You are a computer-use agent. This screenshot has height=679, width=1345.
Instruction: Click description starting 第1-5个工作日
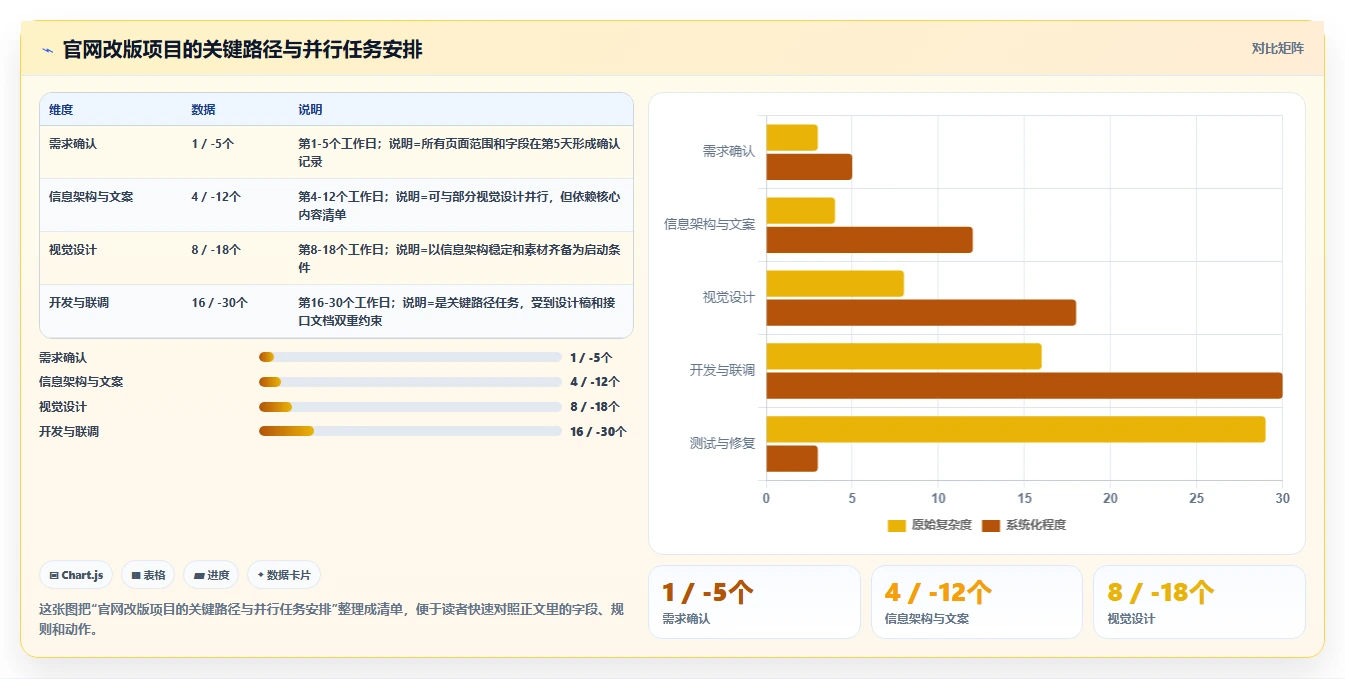pos(459,152)
